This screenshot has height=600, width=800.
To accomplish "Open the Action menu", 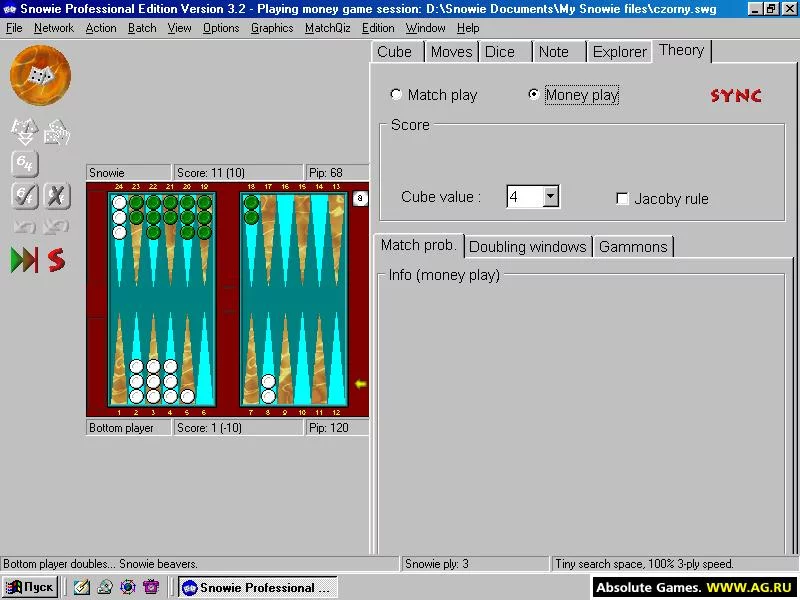I will [x=101, y=28].
